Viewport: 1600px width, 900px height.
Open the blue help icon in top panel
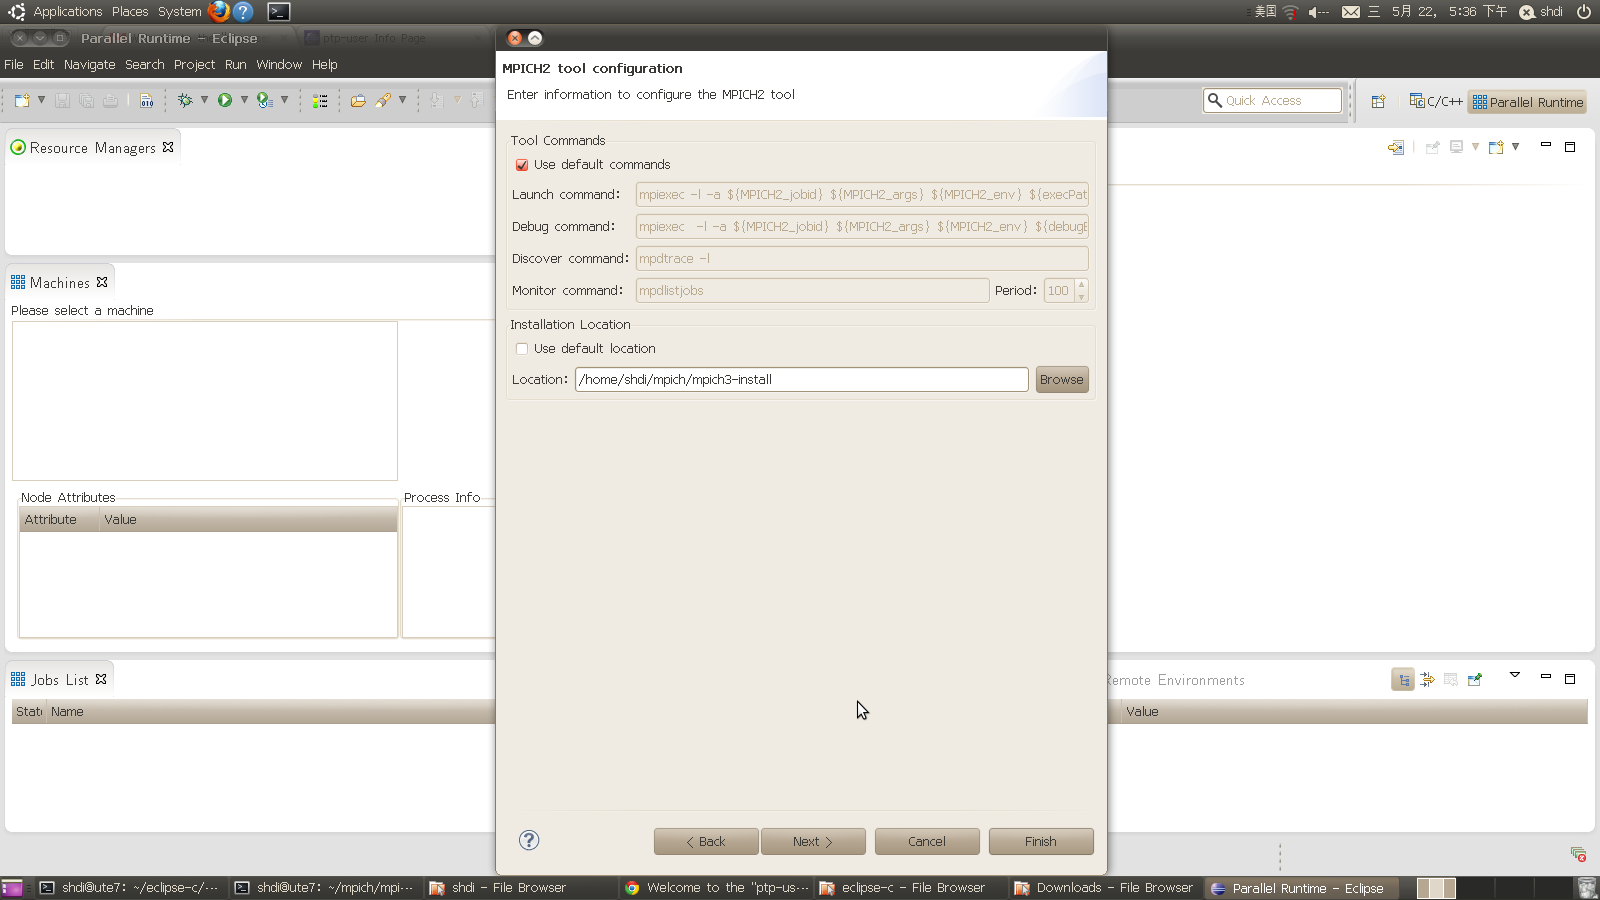pyautogui.click(x=243, y=12)
